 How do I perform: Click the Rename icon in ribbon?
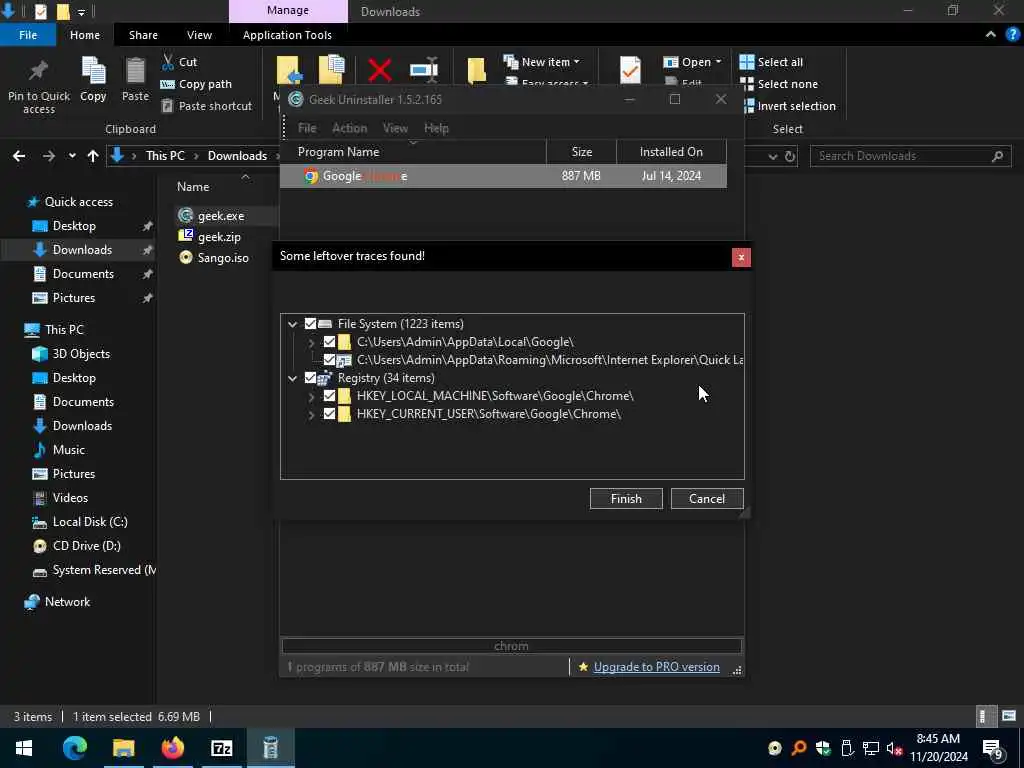[424, 70]
